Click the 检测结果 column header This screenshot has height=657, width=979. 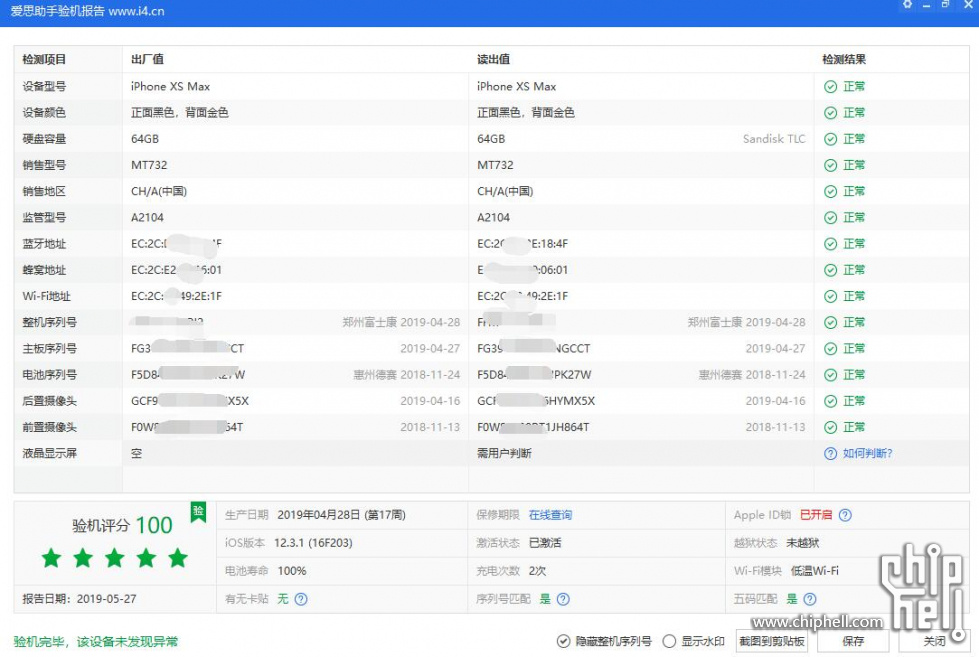click(844, 59)
